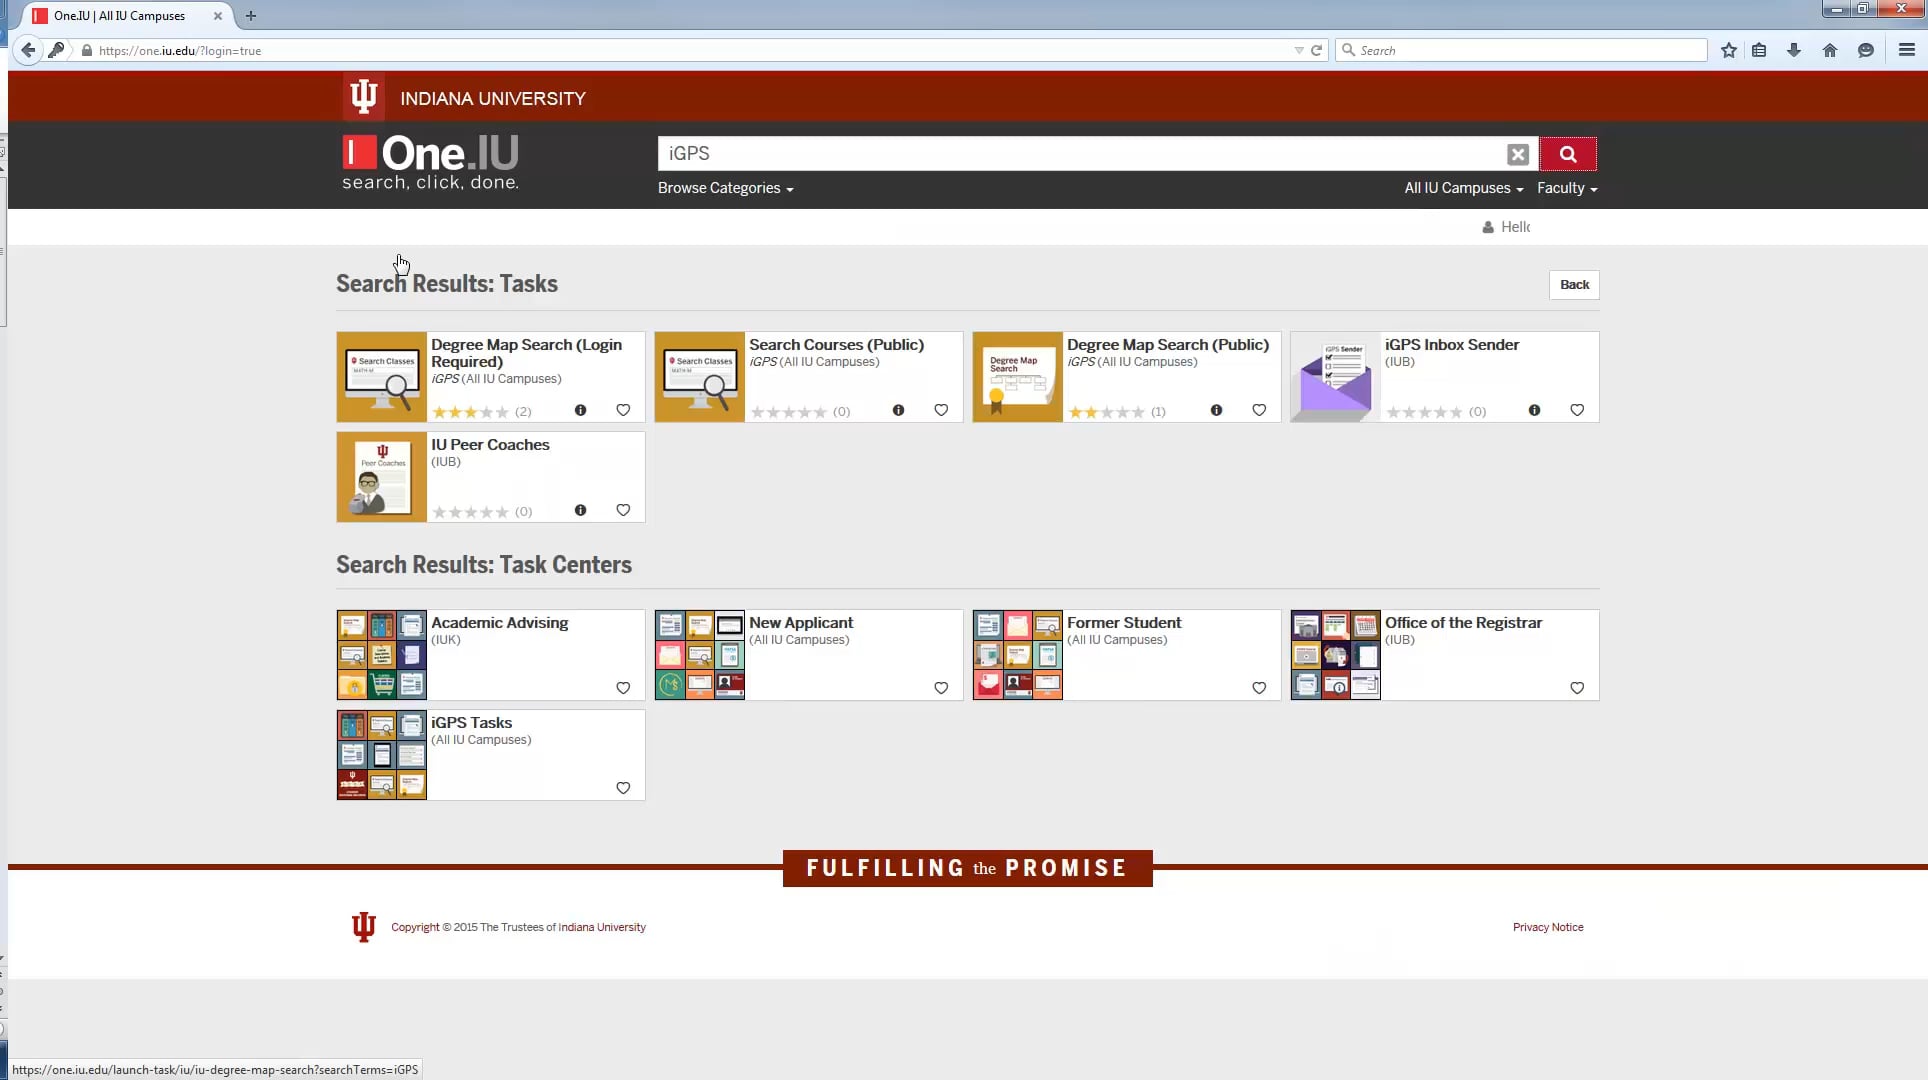Viewport: 1928px width, 1080px height.
Task: Open the Privacy Notice link
Action: click(x=1547, y=927)
